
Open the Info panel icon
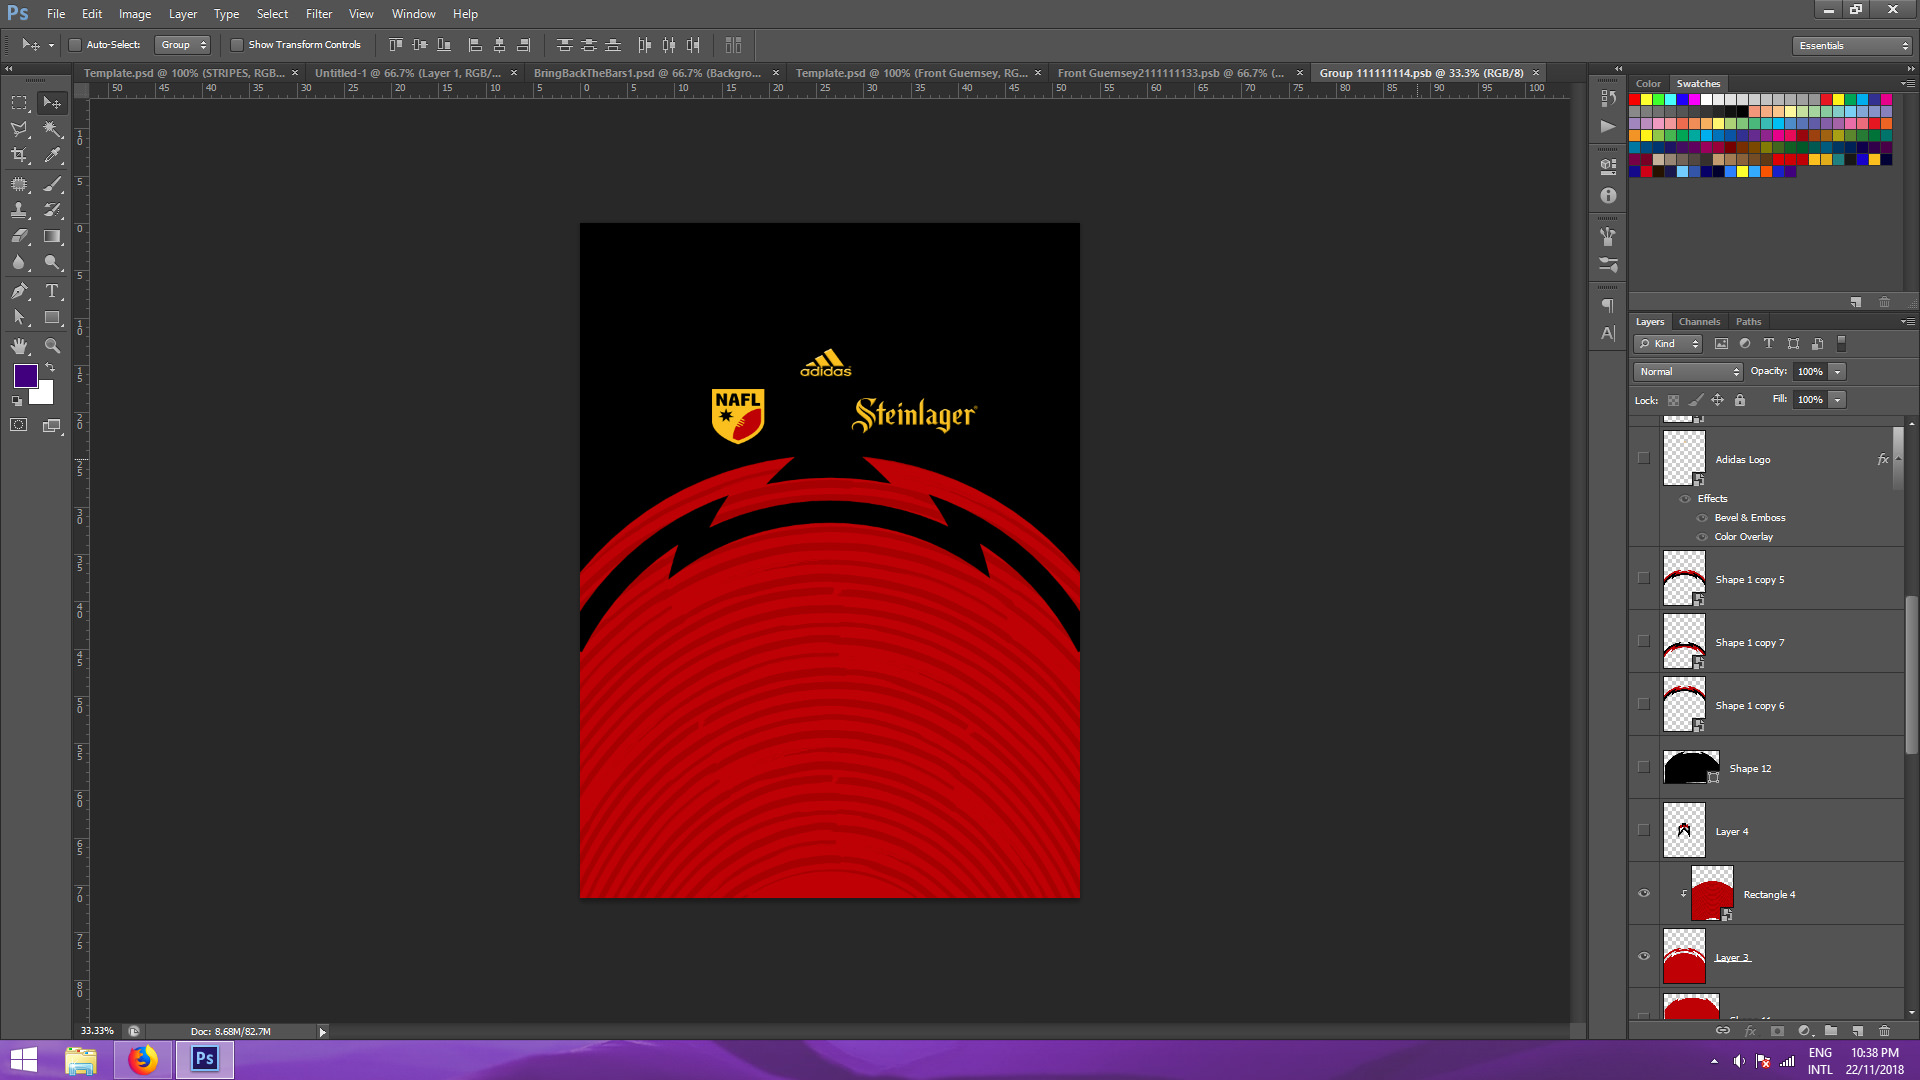tap(1608, 196)
